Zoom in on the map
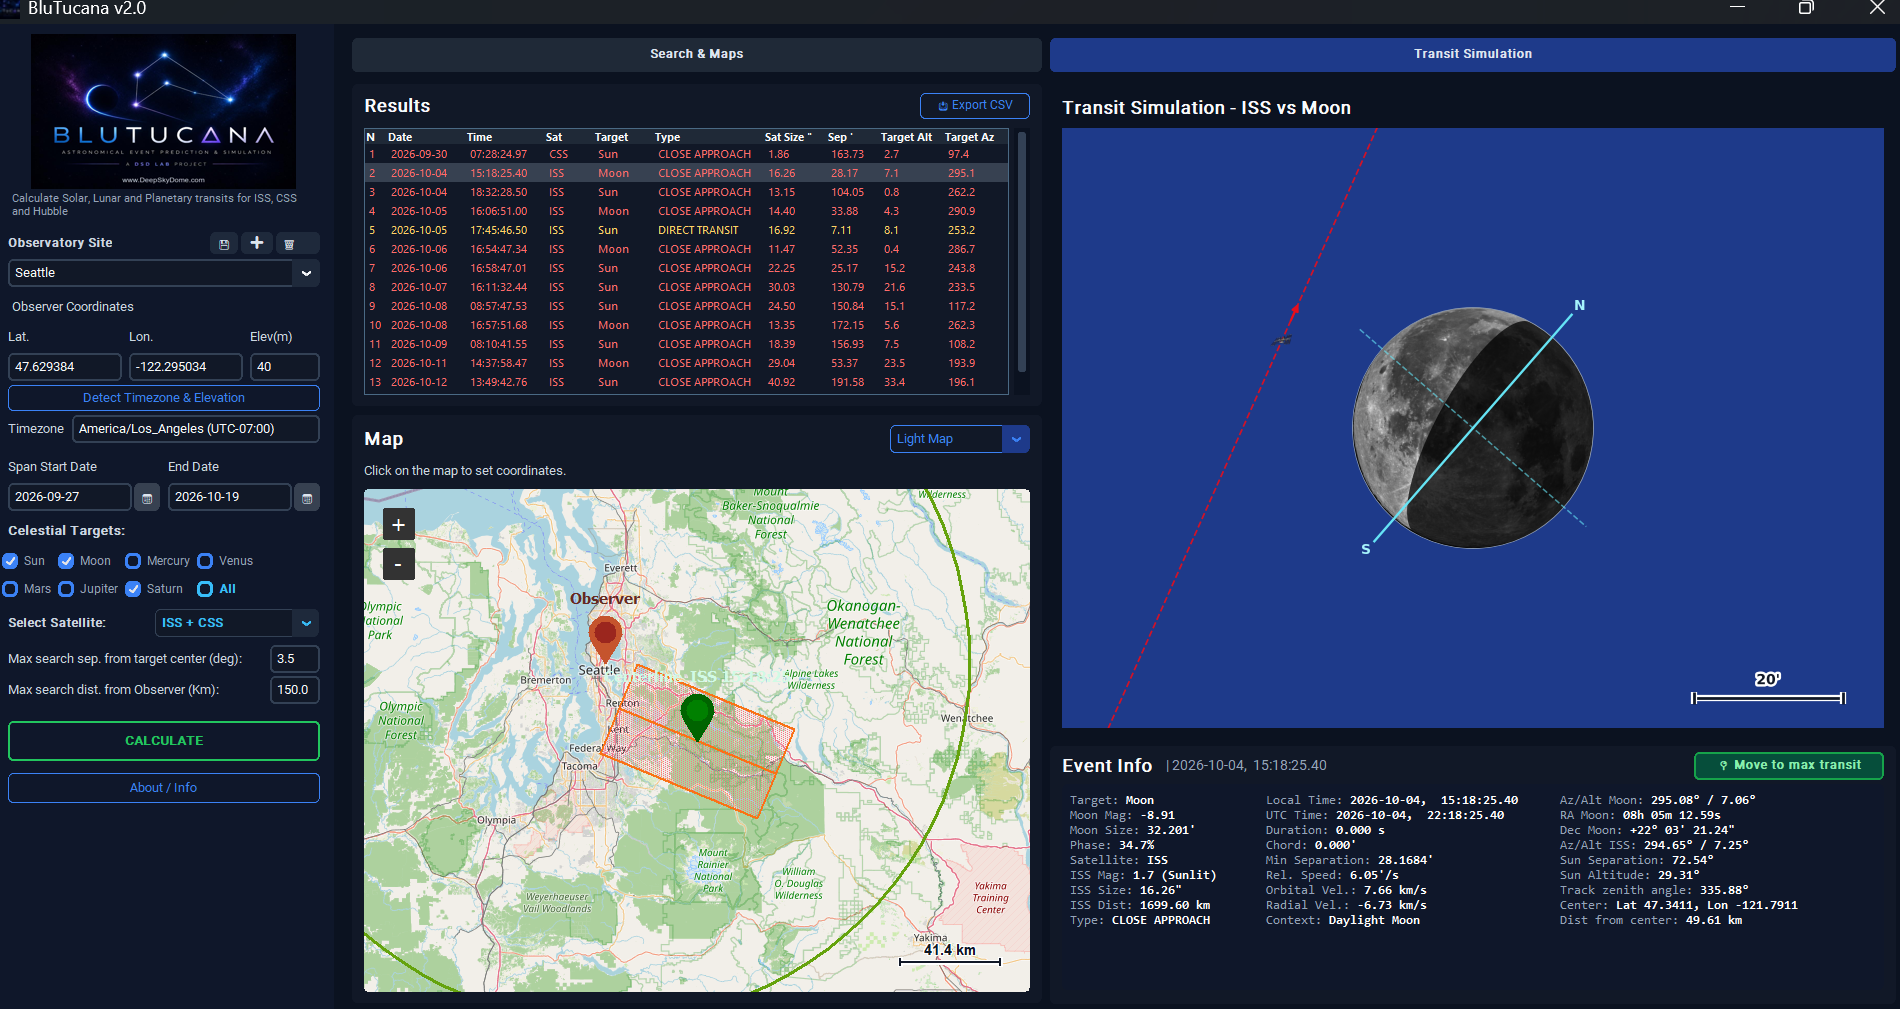1900x1009 pixels. pos(398,524)
